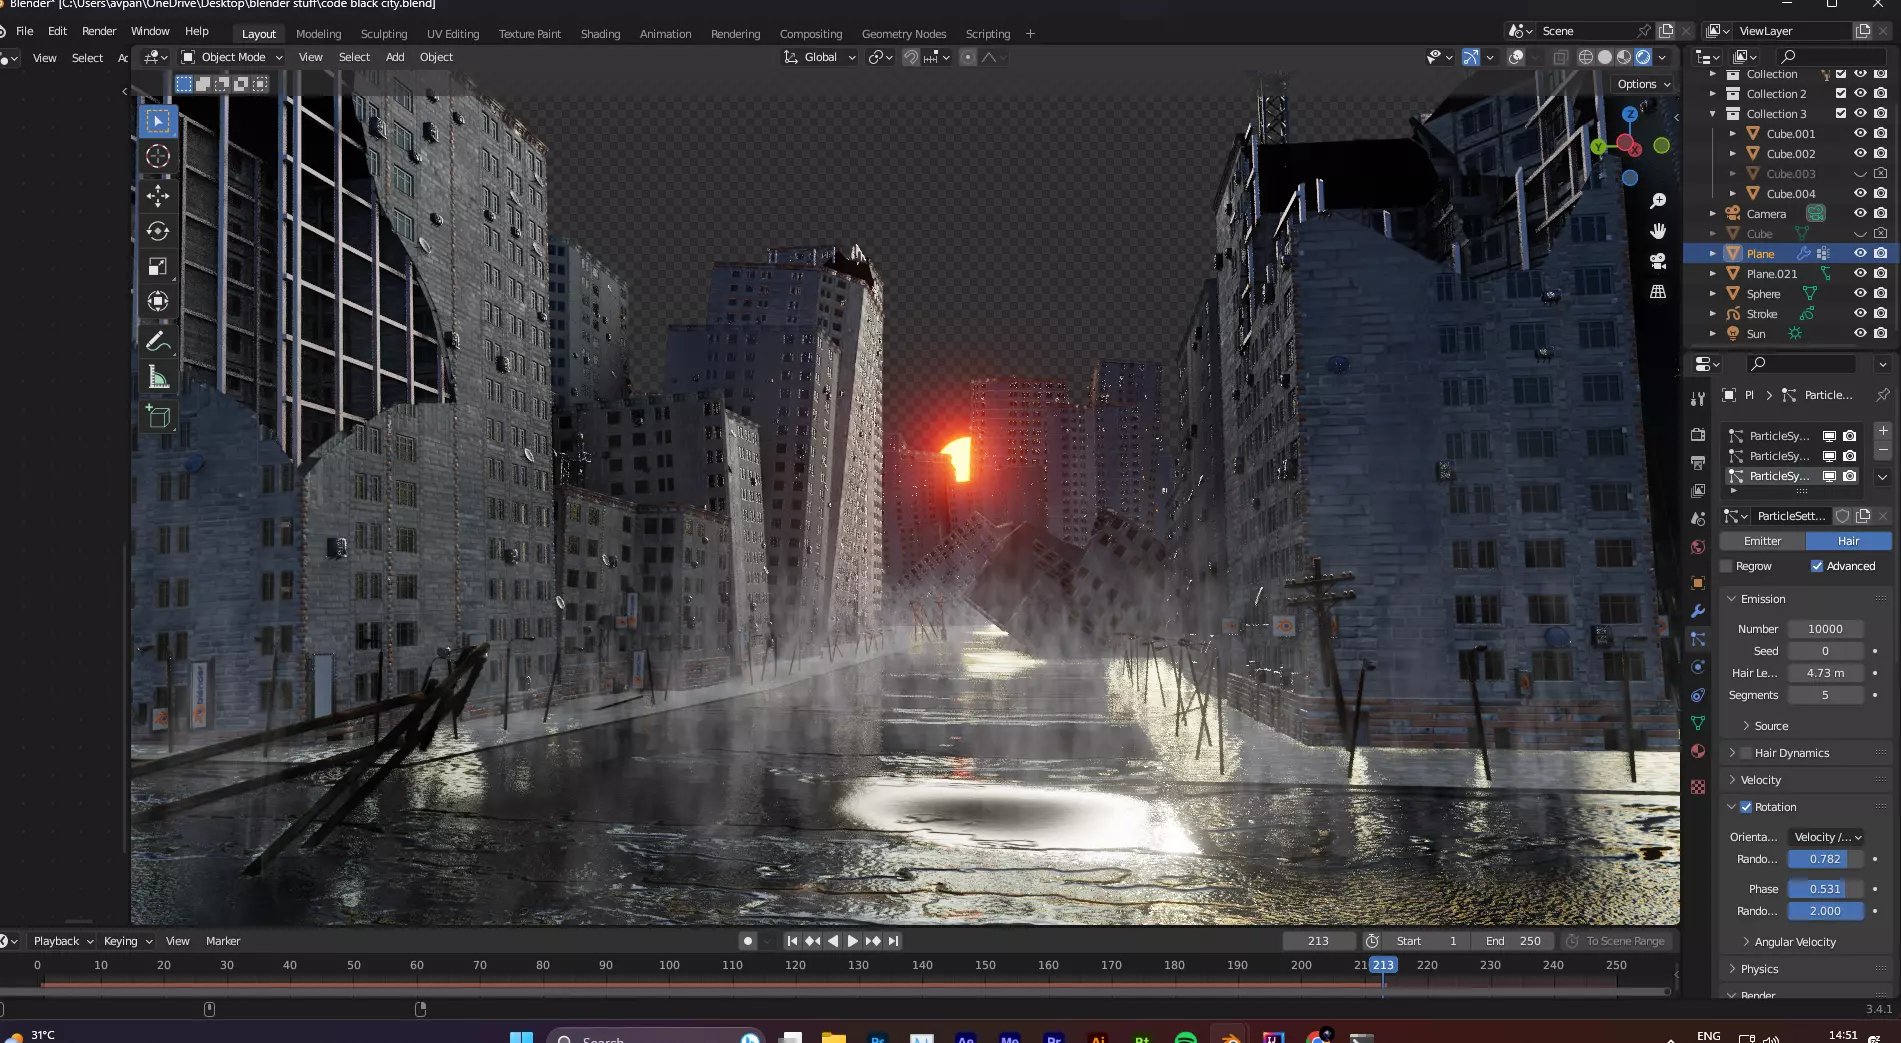Select the Annotate tool

tap(158, 342)
